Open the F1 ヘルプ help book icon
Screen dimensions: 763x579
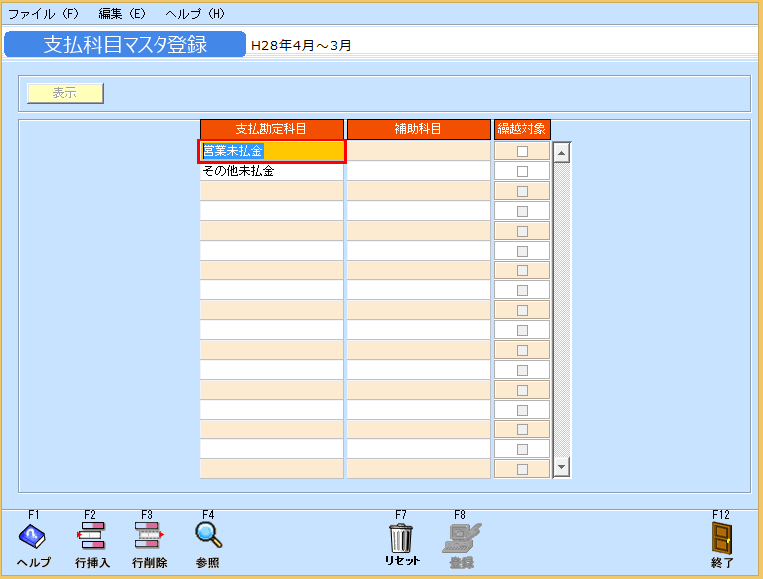32,536
